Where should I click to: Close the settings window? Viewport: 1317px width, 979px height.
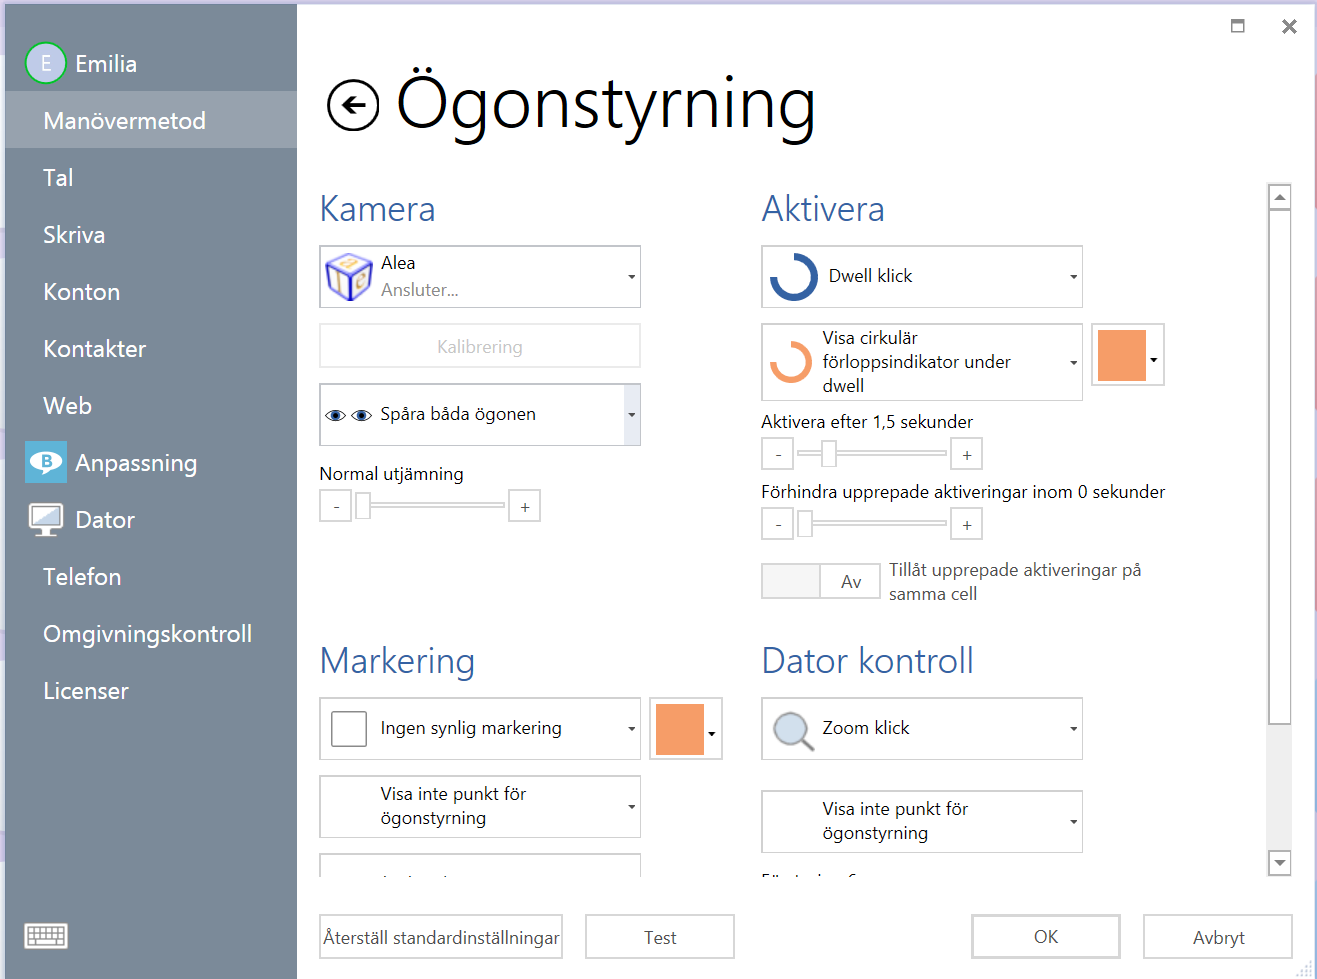click(x=1289, y=26)
